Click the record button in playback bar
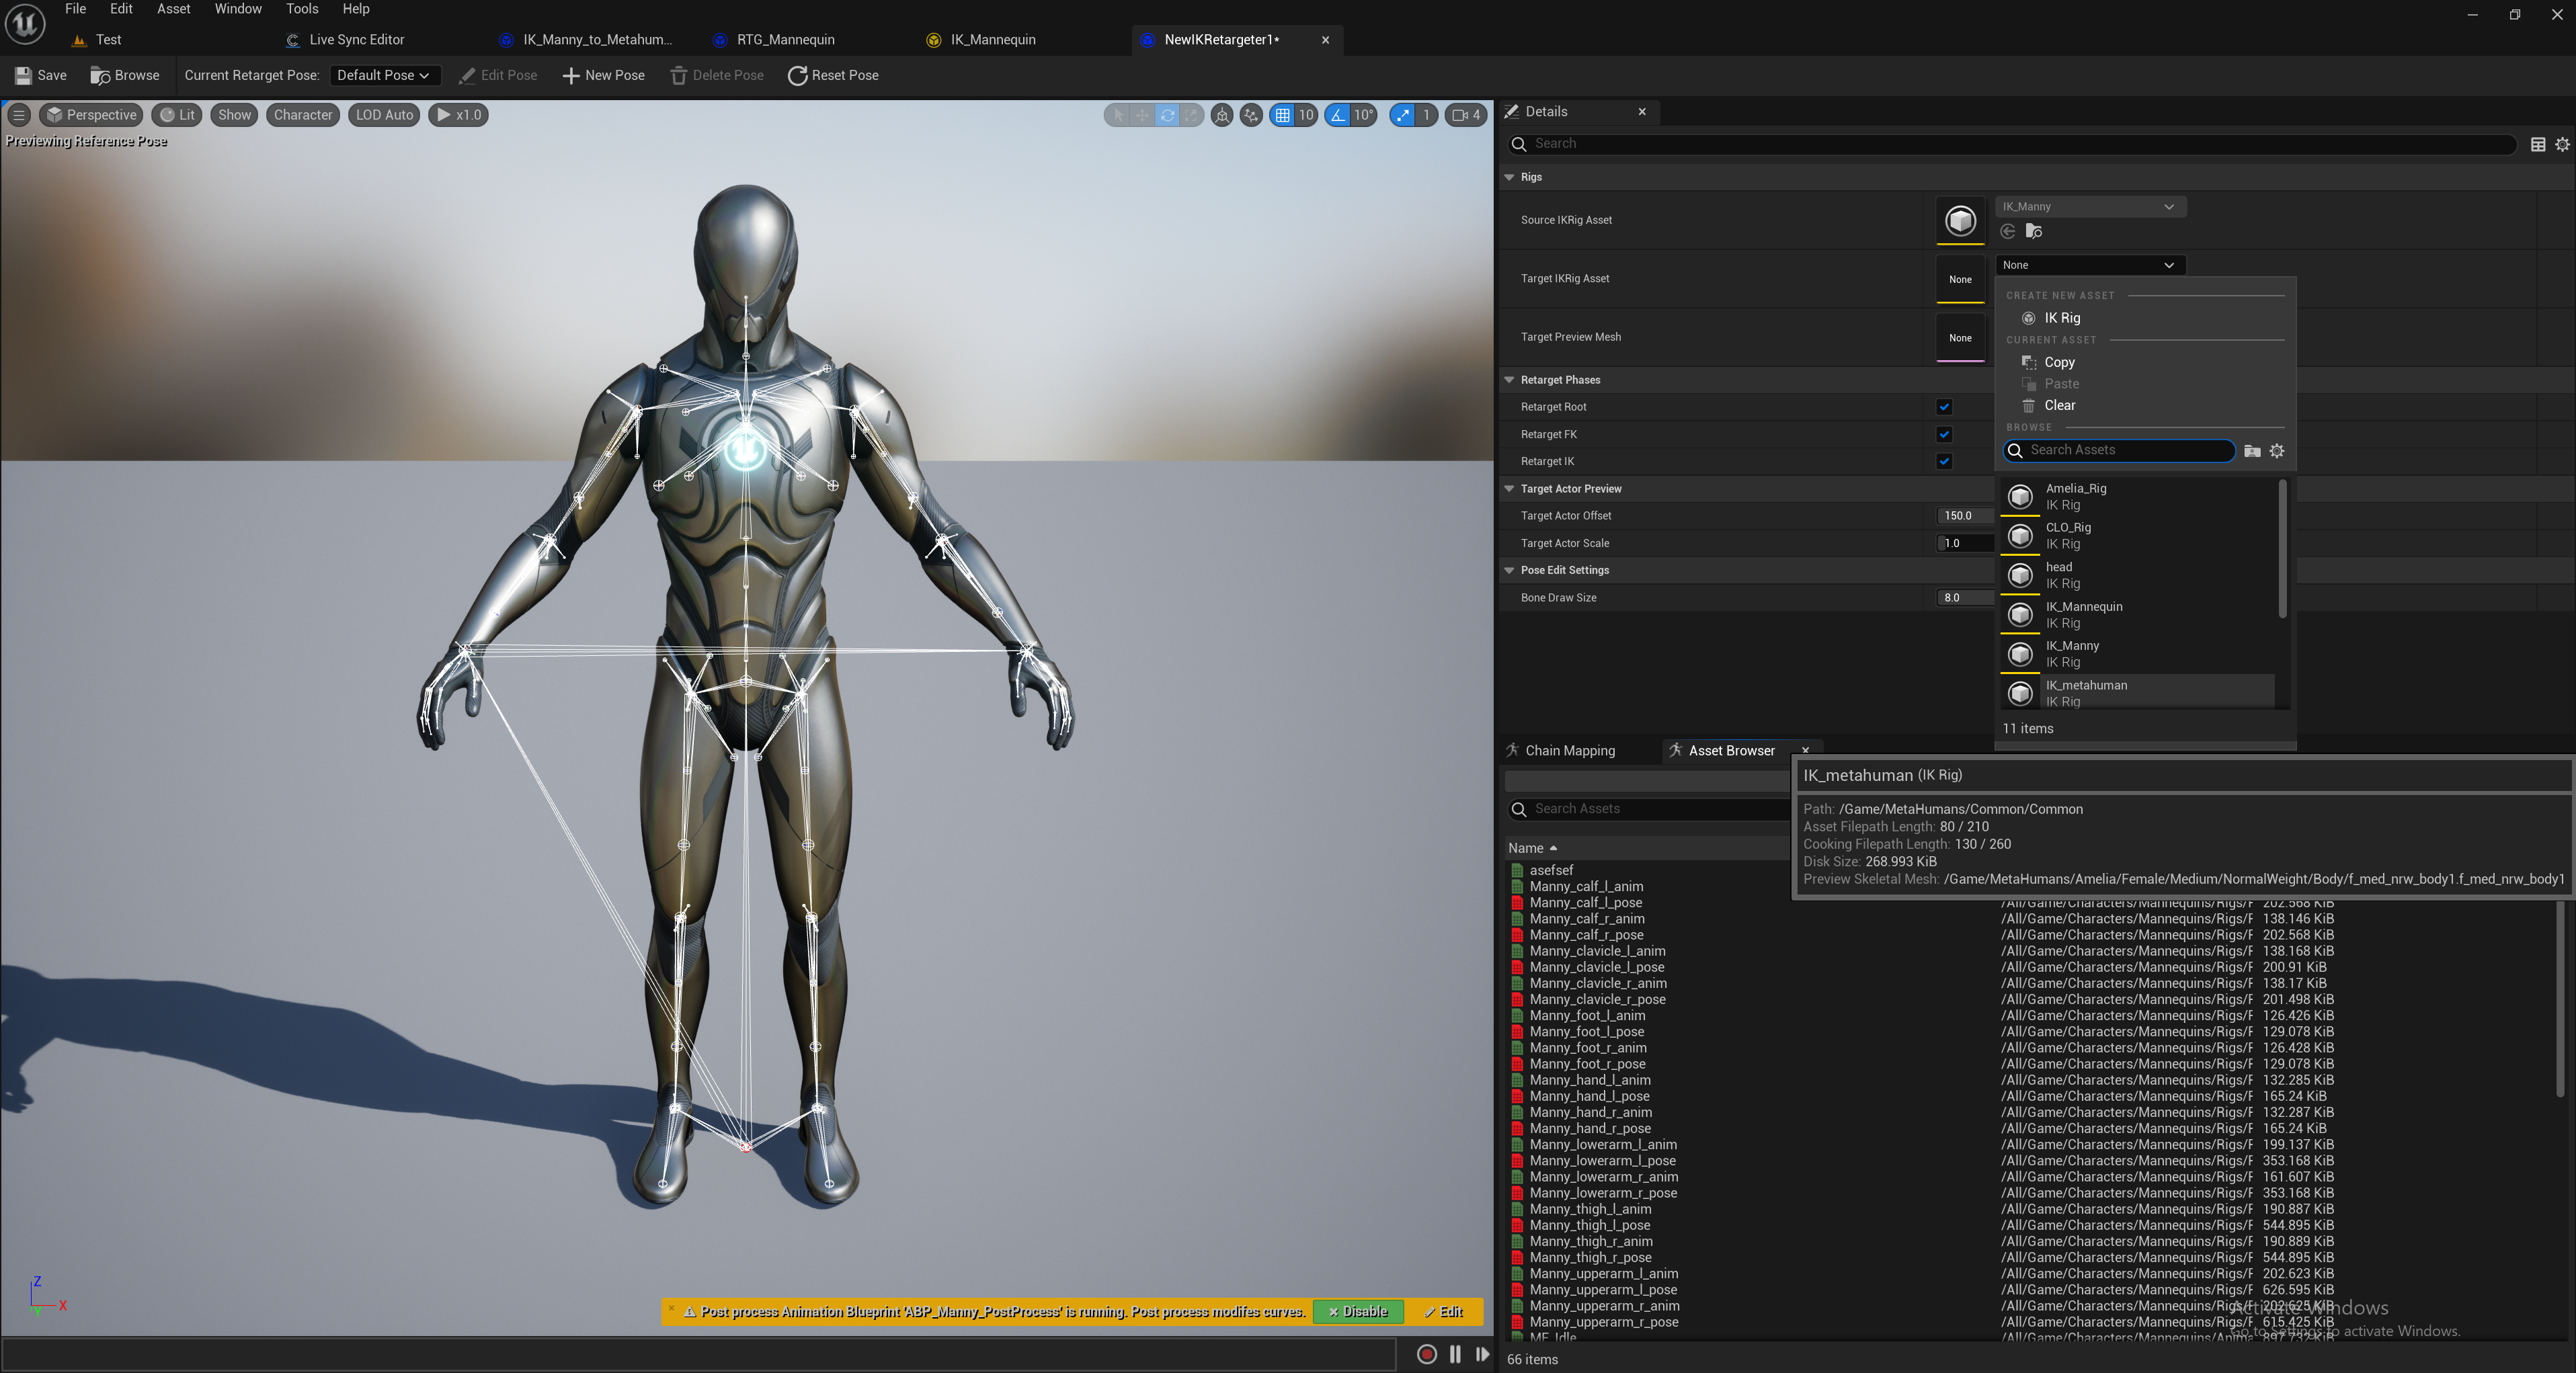 [x=1426, y=1355]
